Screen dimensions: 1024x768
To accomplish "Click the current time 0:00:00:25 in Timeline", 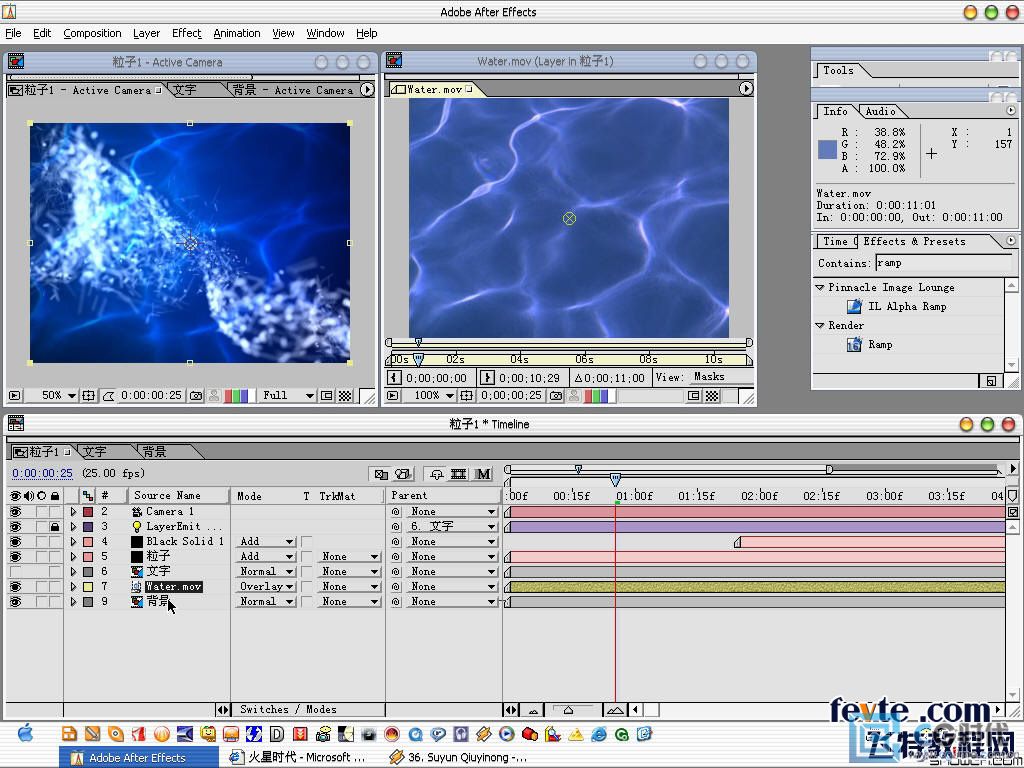I will tap(42, 473).
